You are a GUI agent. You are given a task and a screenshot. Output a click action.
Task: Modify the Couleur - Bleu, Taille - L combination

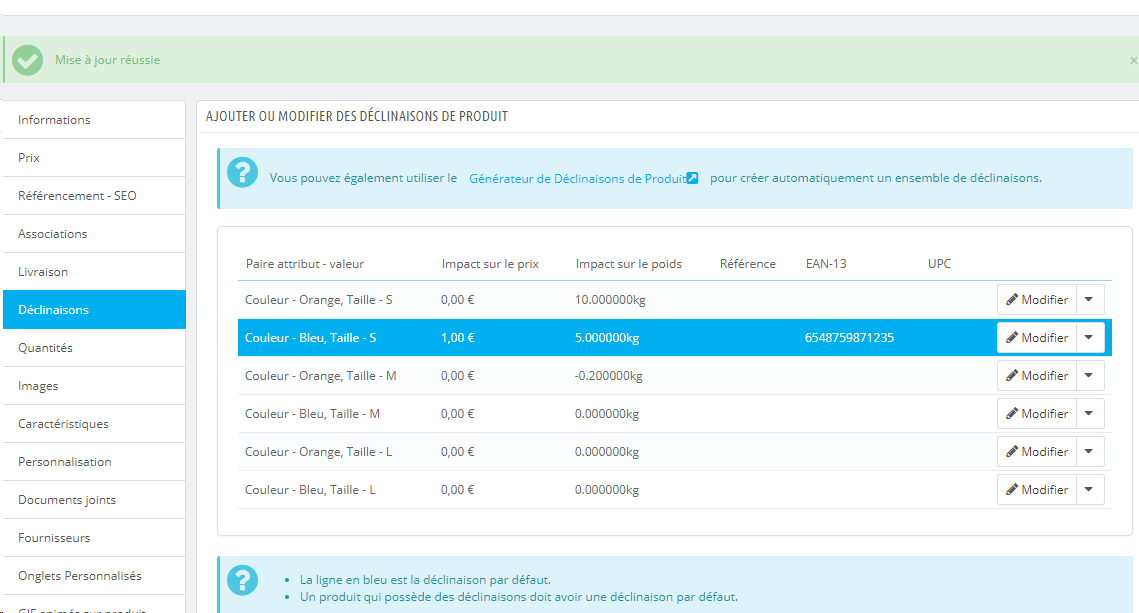(1036, 490)
